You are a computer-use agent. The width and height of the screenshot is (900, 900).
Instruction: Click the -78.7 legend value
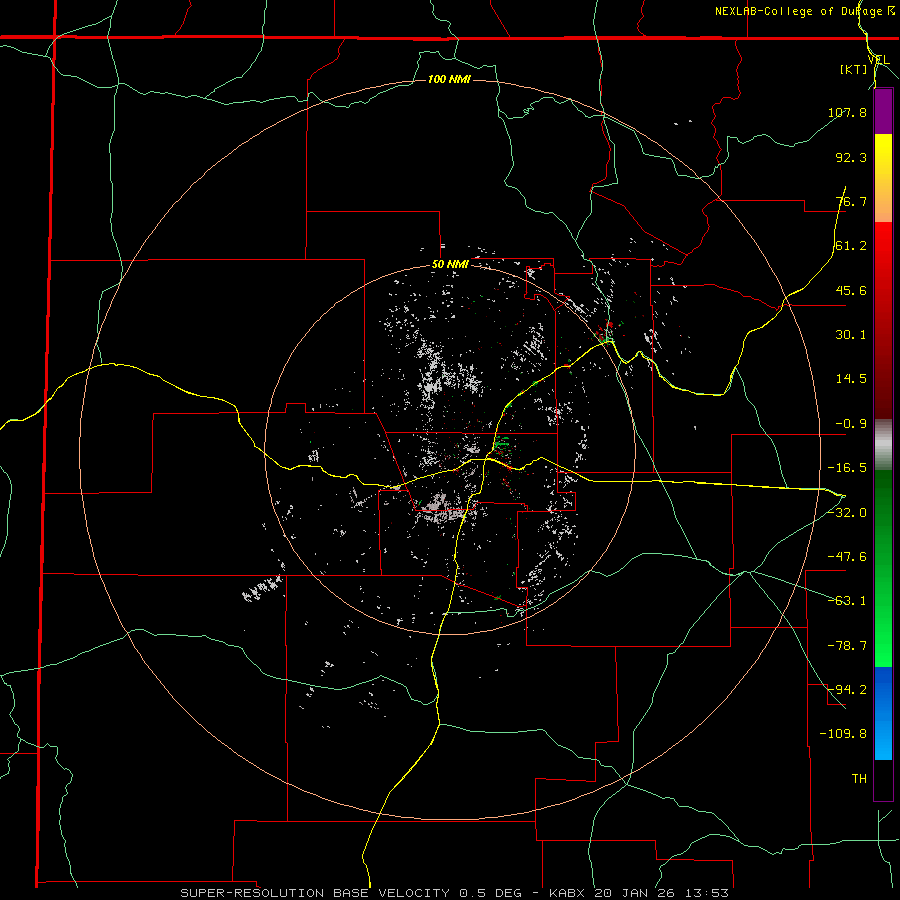click(847, 646)
